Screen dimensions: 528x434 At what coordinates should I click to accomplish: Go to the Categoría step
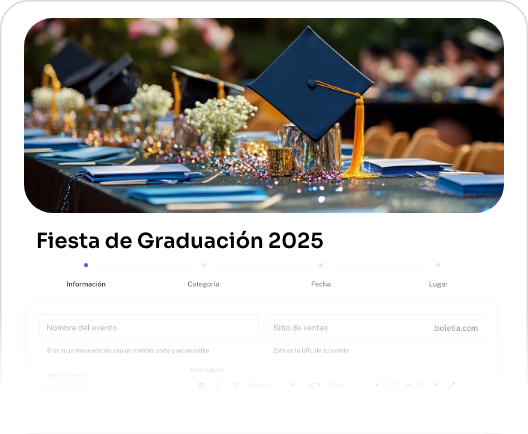(x=203, y=284)
